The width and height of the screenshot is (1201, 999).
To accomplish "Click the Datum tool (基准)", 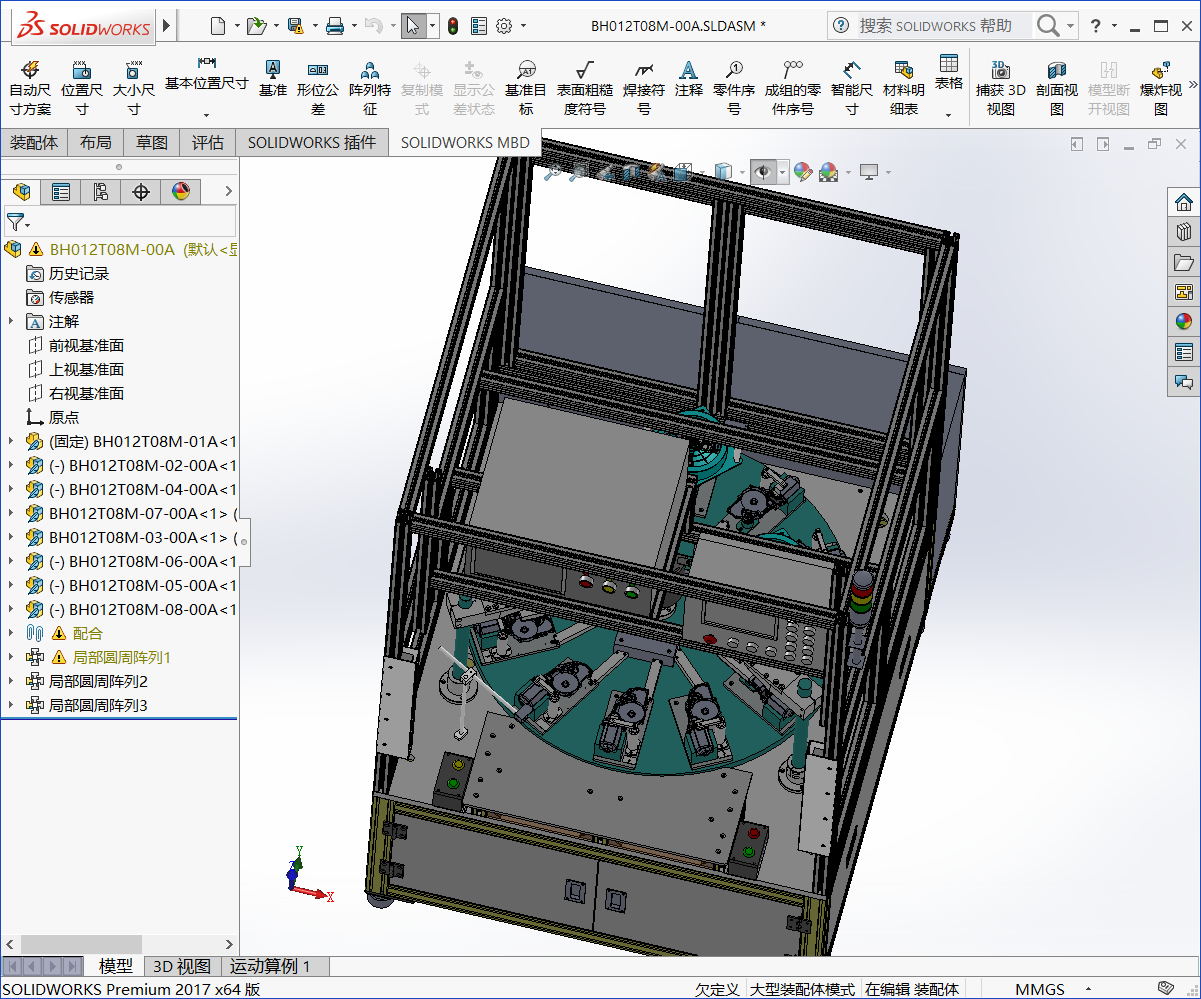I will (x=272, y=78).
